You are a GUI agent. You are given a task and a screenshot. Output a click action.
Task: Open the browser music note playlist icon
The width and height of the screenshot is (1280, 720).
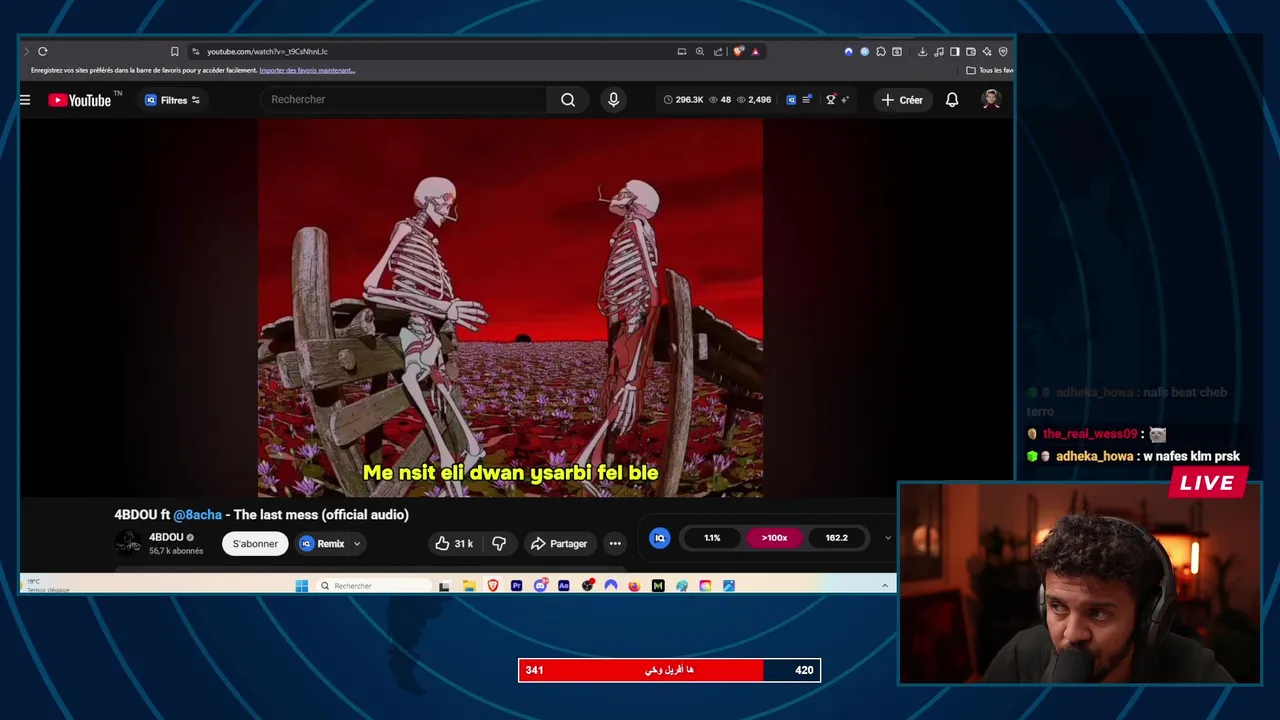coord(938,51)
